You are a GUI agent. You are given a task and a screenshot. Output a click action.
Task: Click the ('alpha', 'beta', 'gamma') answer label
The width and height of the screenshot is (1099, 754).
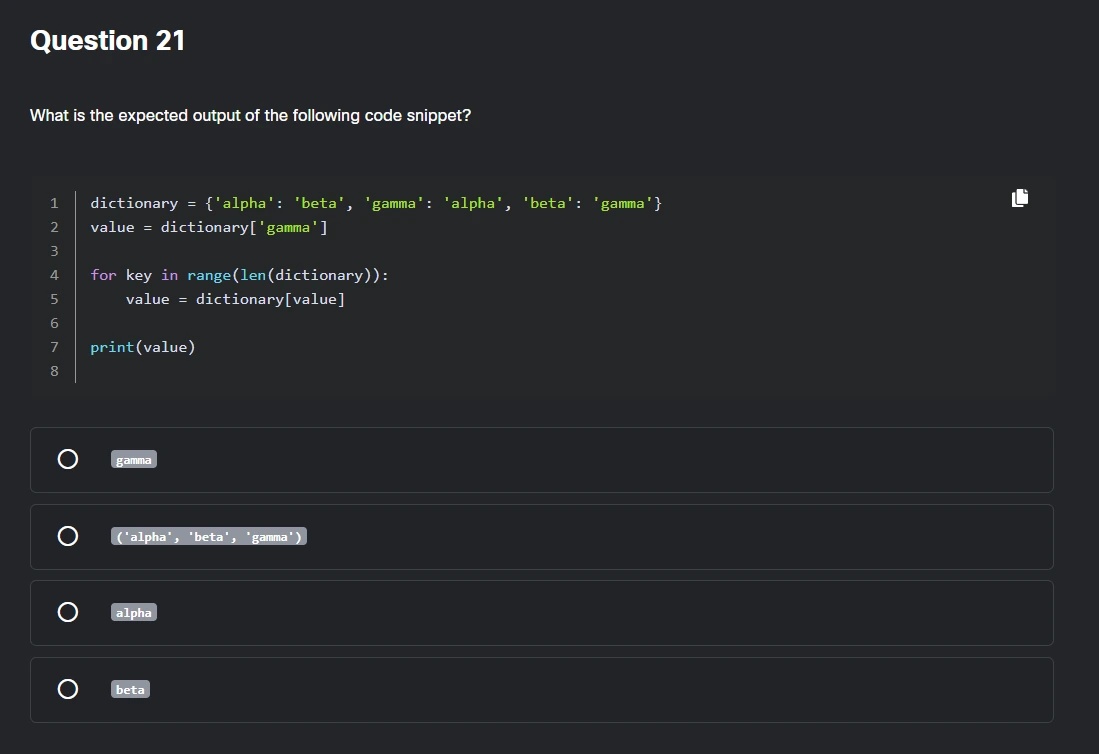(x=208, y=537)
